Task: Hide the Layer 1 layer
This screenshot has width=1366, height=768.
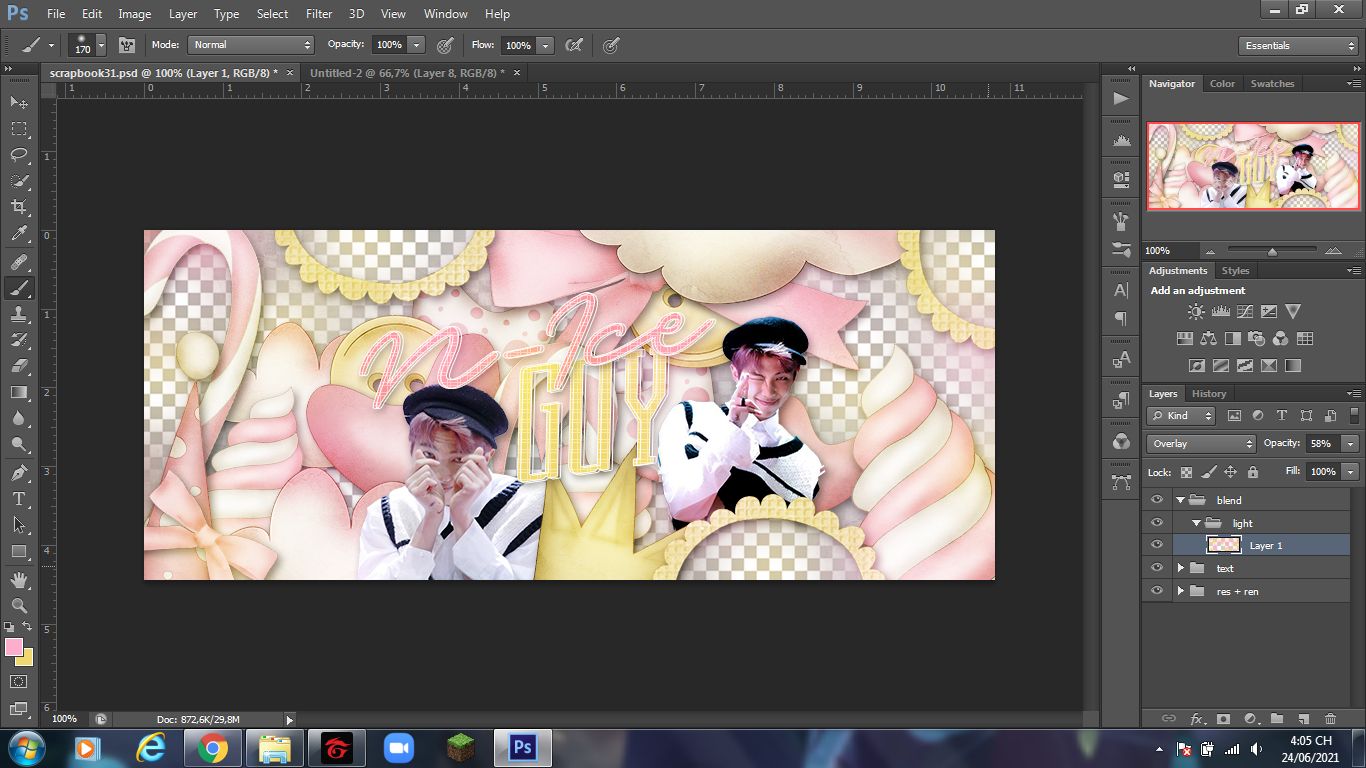Action: (x=1157, y=545)
